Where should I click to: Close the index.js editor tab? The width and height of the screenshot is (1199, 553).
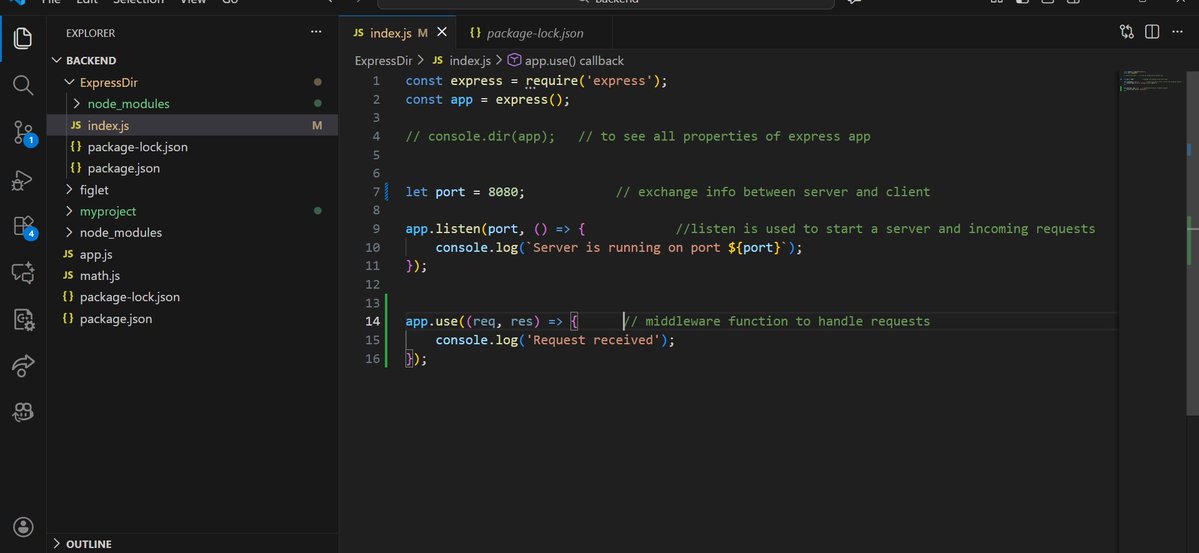click(441, 33)
